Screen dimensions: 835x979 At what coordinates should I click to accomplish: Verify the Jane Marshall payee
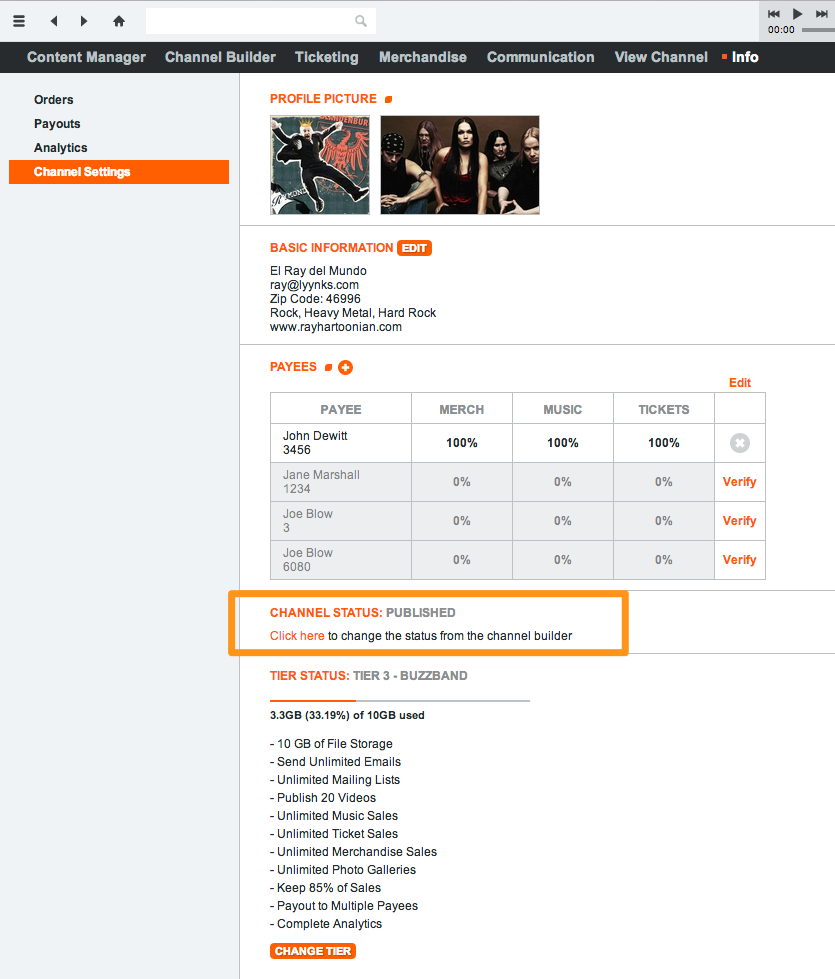tap(739, 482)
